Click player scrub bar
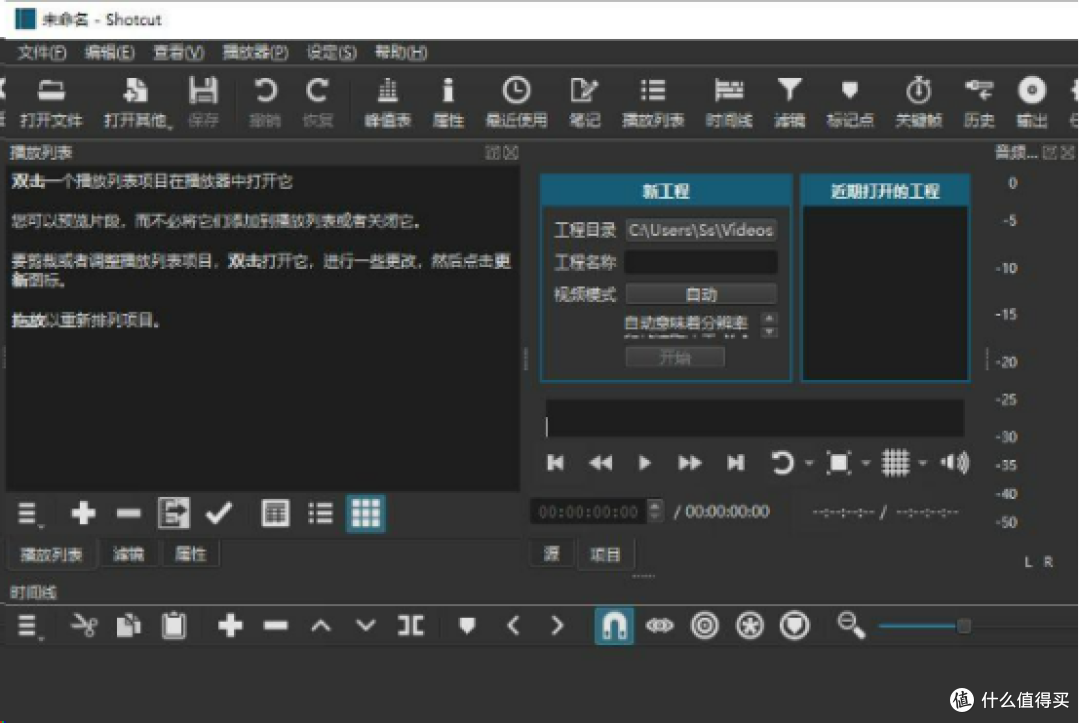Image resolution: width=1080 pixels, height=723 pixels. click(x=755, y=418)
